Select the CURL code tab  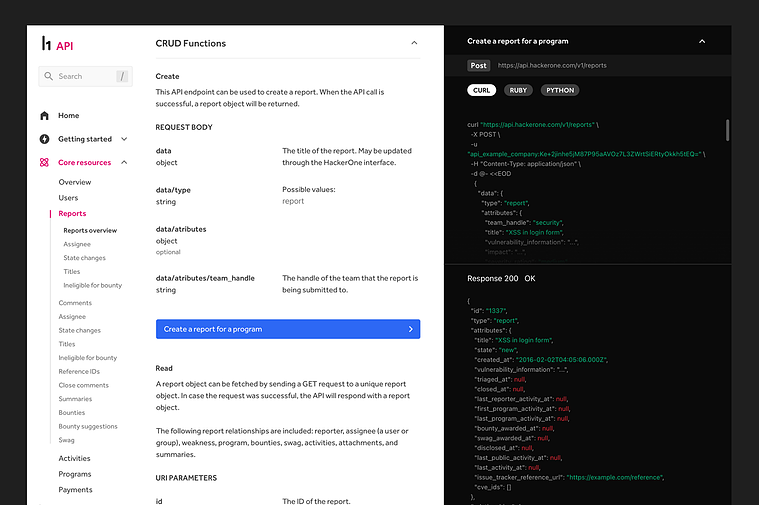pos(482,90)
